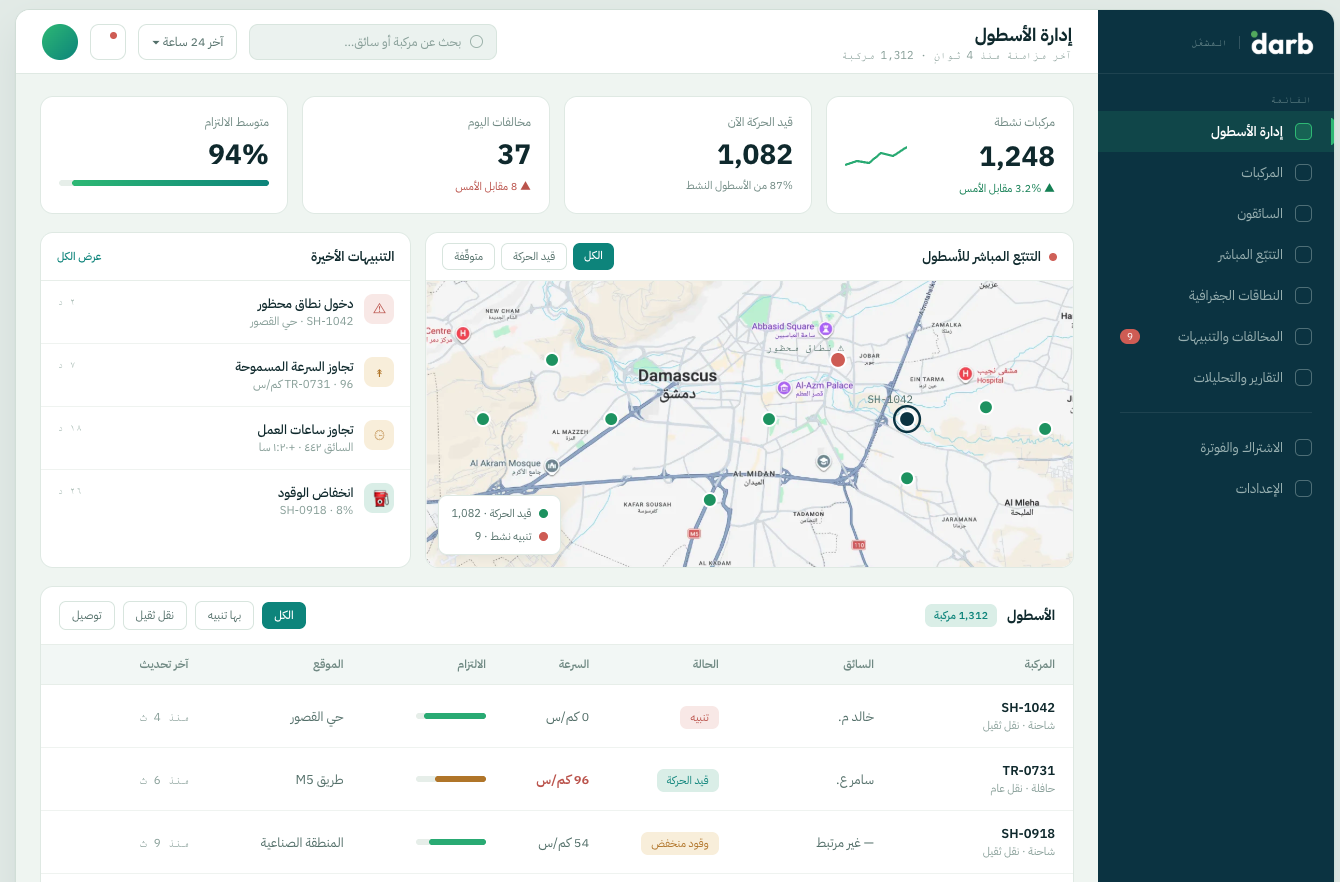Open the green user avatar
Image resolution: width=1340 pixels, height=882 pixels.
pyautogui.click(x=60, y=42)
